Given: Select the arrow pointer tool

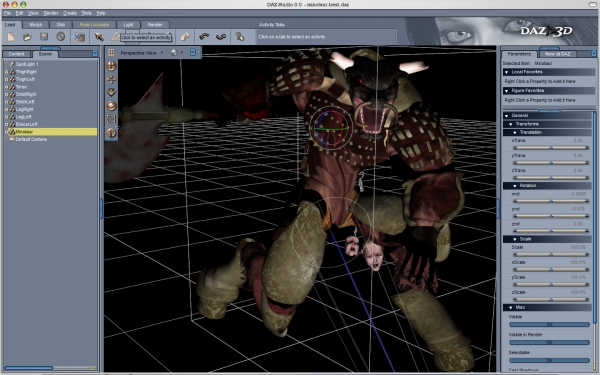Looking at the screenshot, I should coord(99,37).
